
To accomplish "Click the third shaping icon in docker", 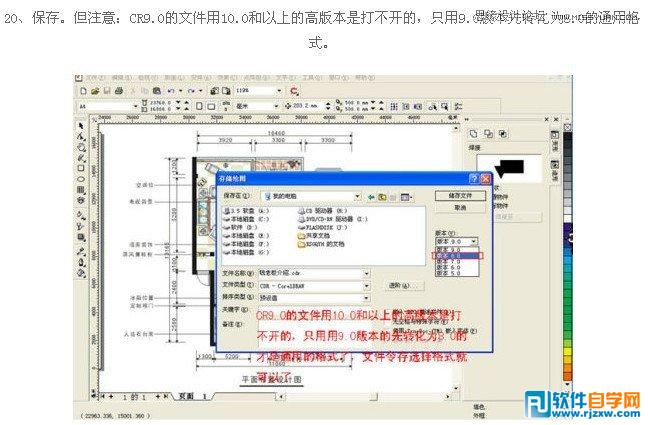I will coord(503,134).
